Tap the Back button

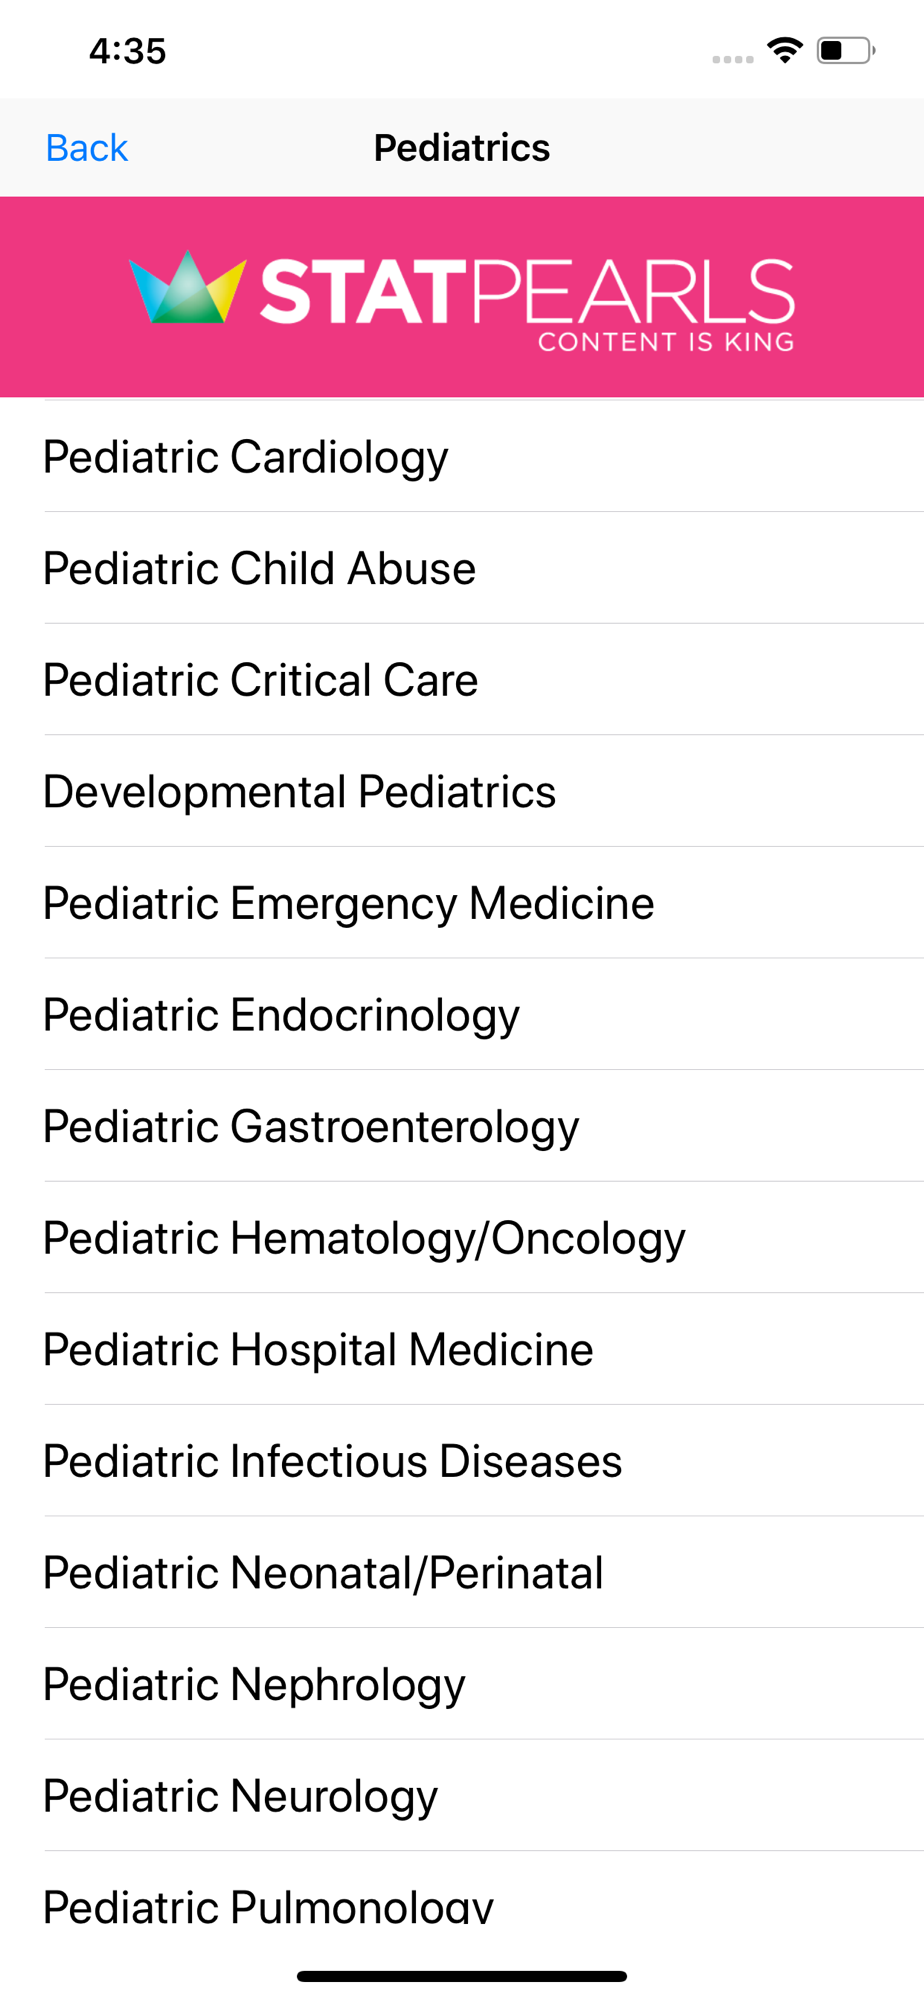[87, 148]
